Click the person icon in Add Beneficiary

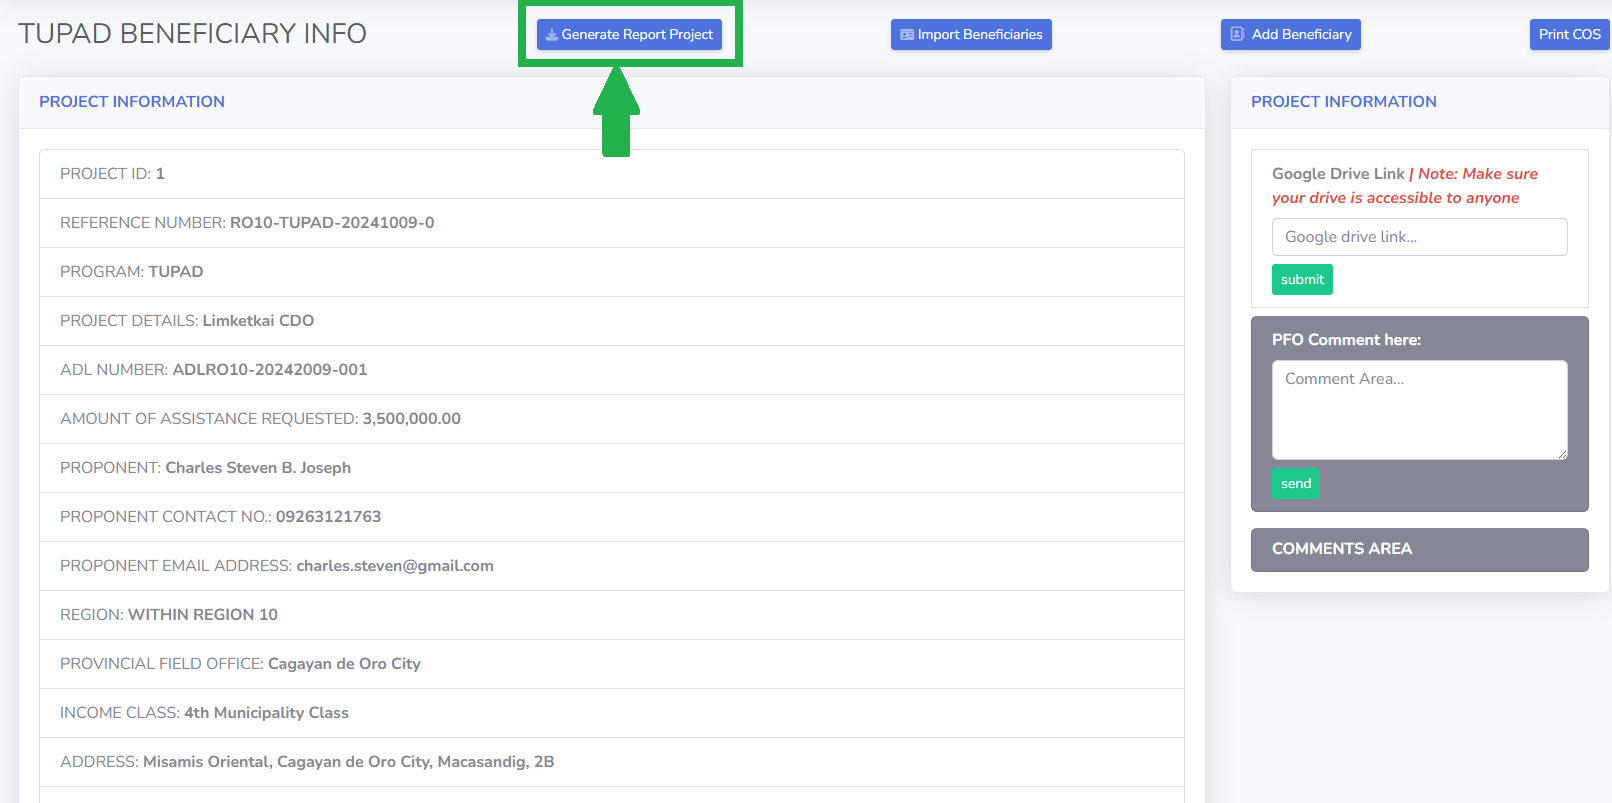pyautogui.click(x=1237, y=34)
